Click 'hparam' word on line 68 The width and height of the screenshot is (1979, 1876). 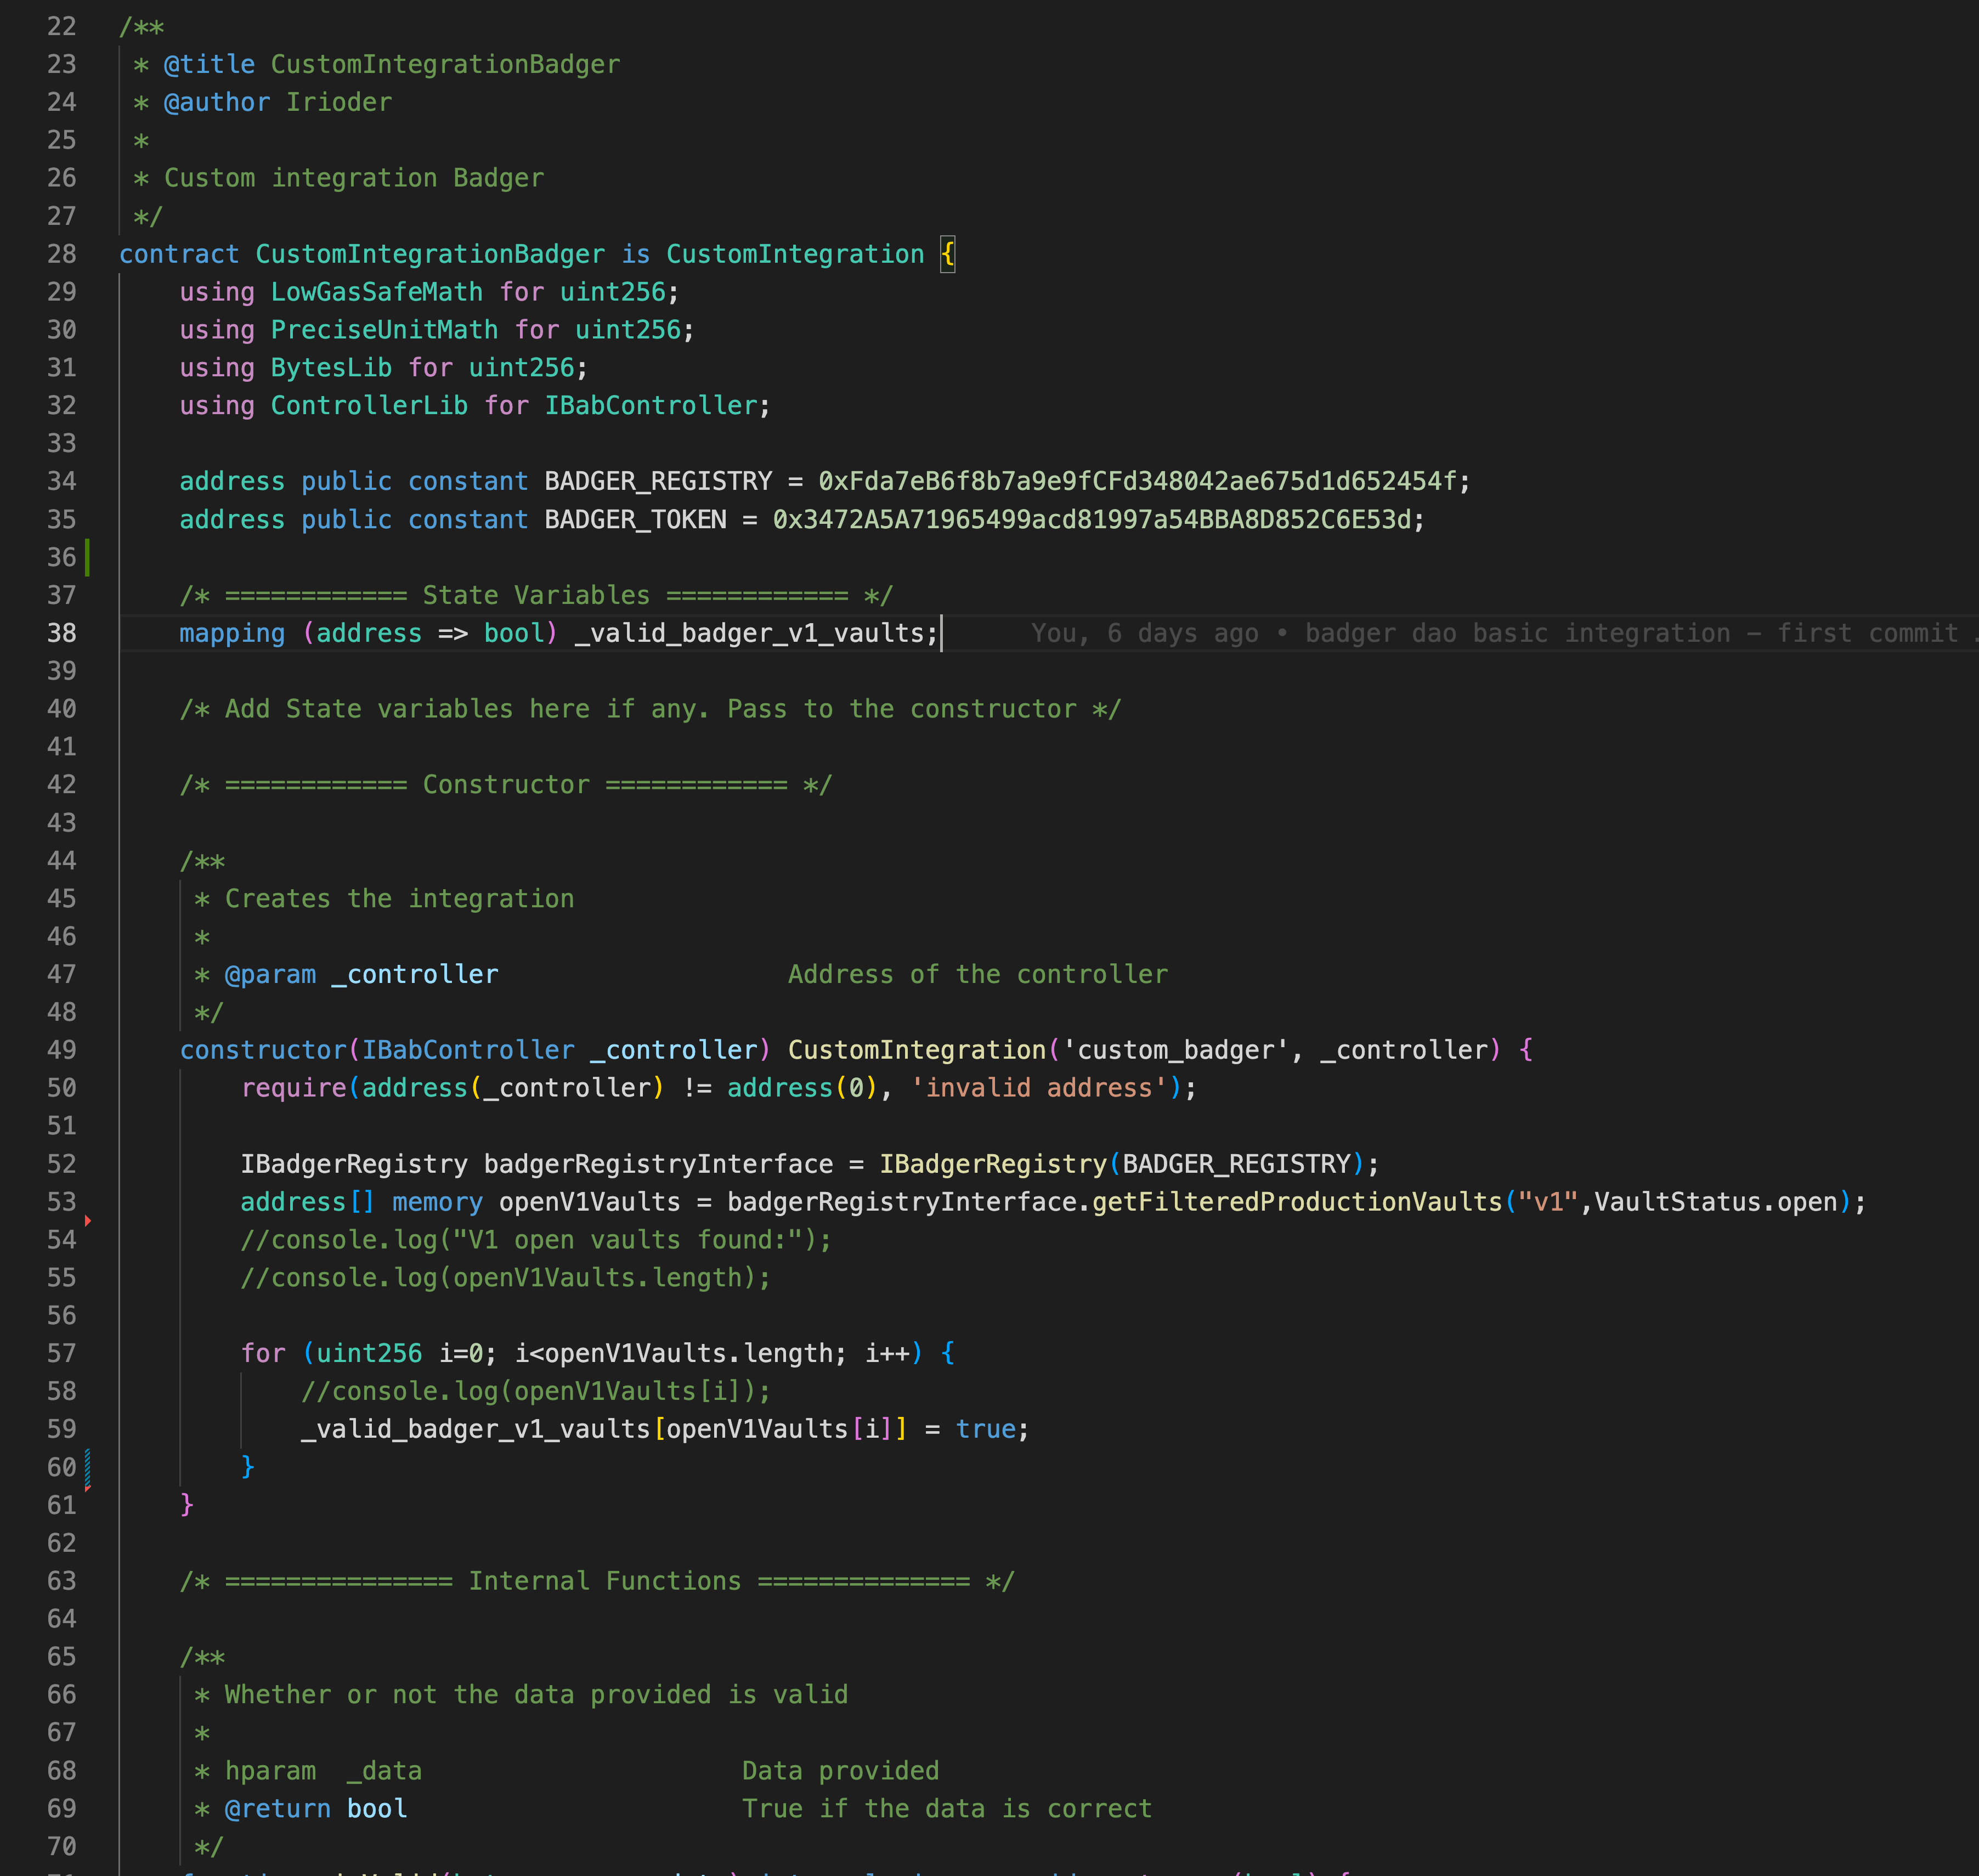pos(270,1771)
